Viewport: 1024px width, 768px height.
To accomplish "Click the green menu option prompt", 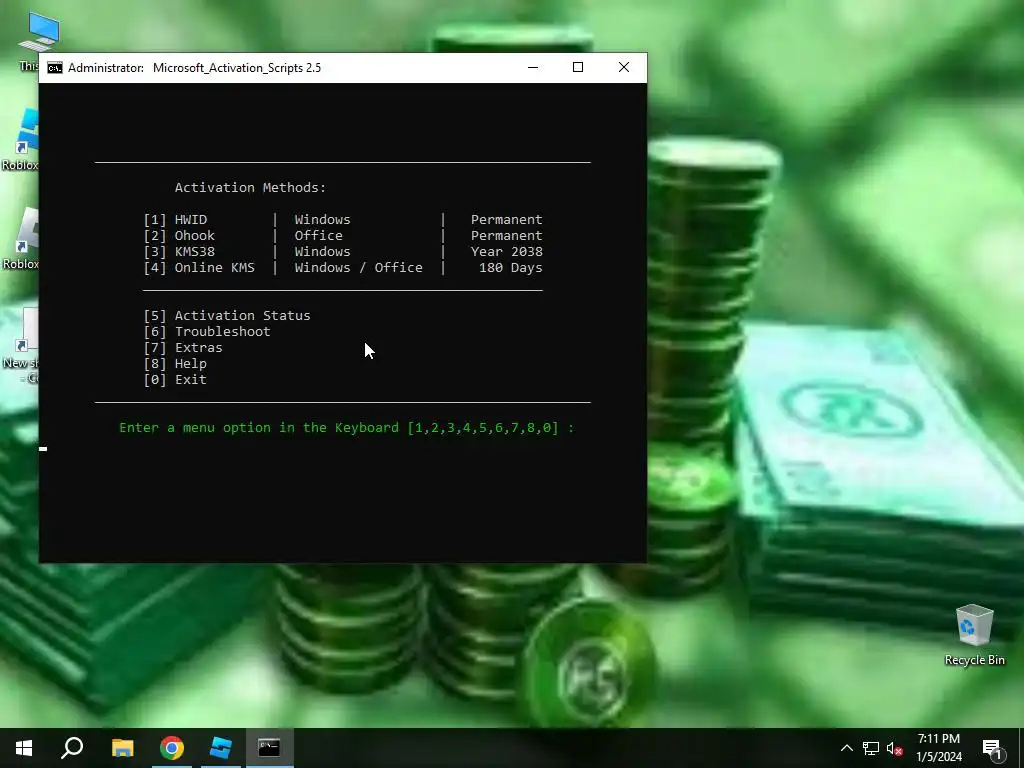I will [x=347, y=428].
